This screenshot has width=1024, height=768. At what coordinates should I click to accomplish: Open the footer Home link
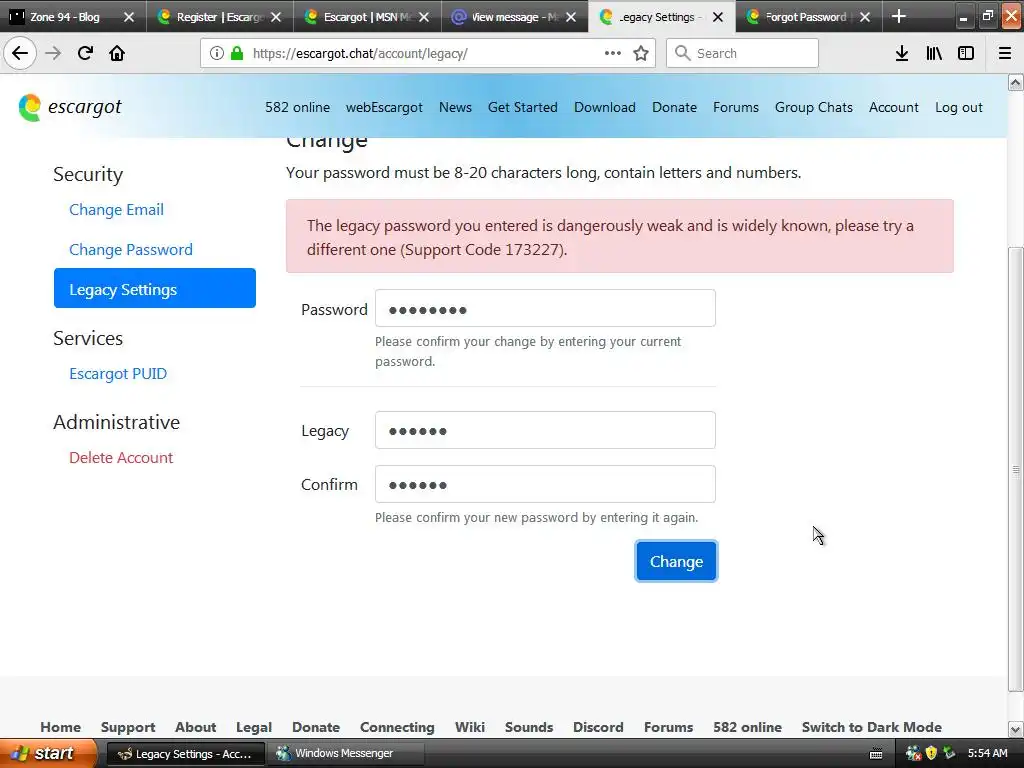61,727
